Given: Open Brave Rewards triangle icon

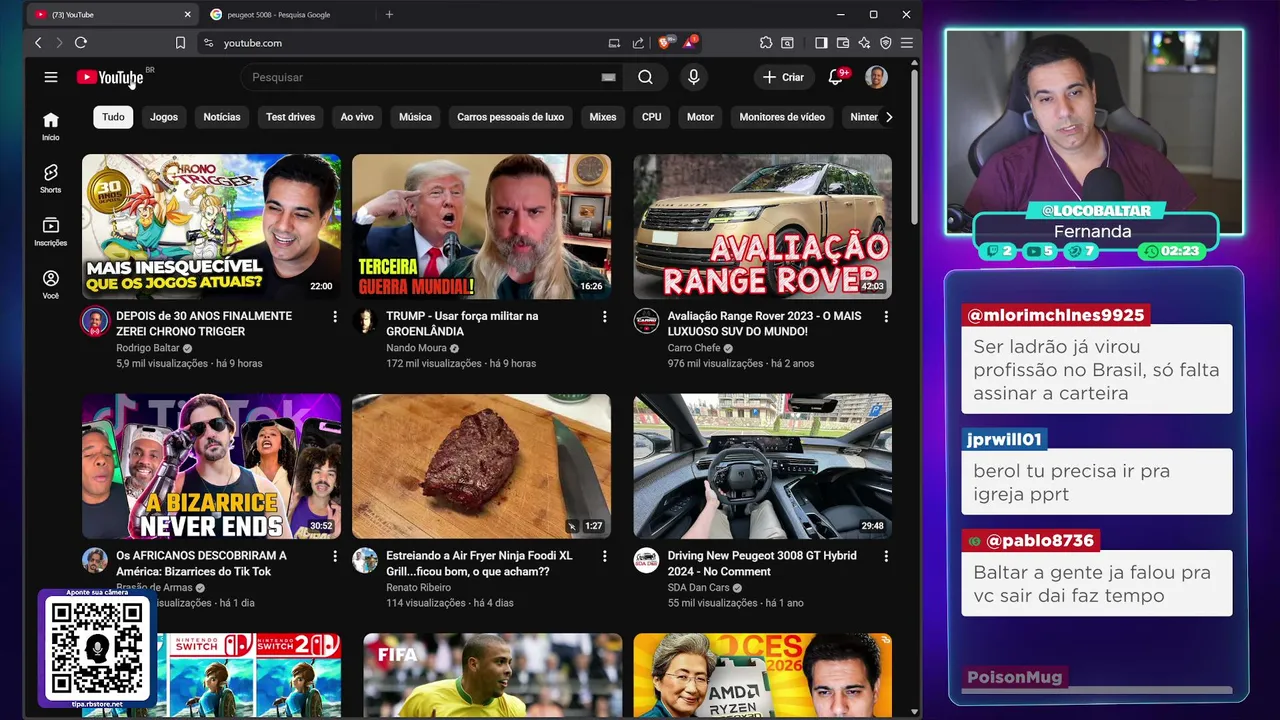Looking at the screenshot, I should click(689, 43).
